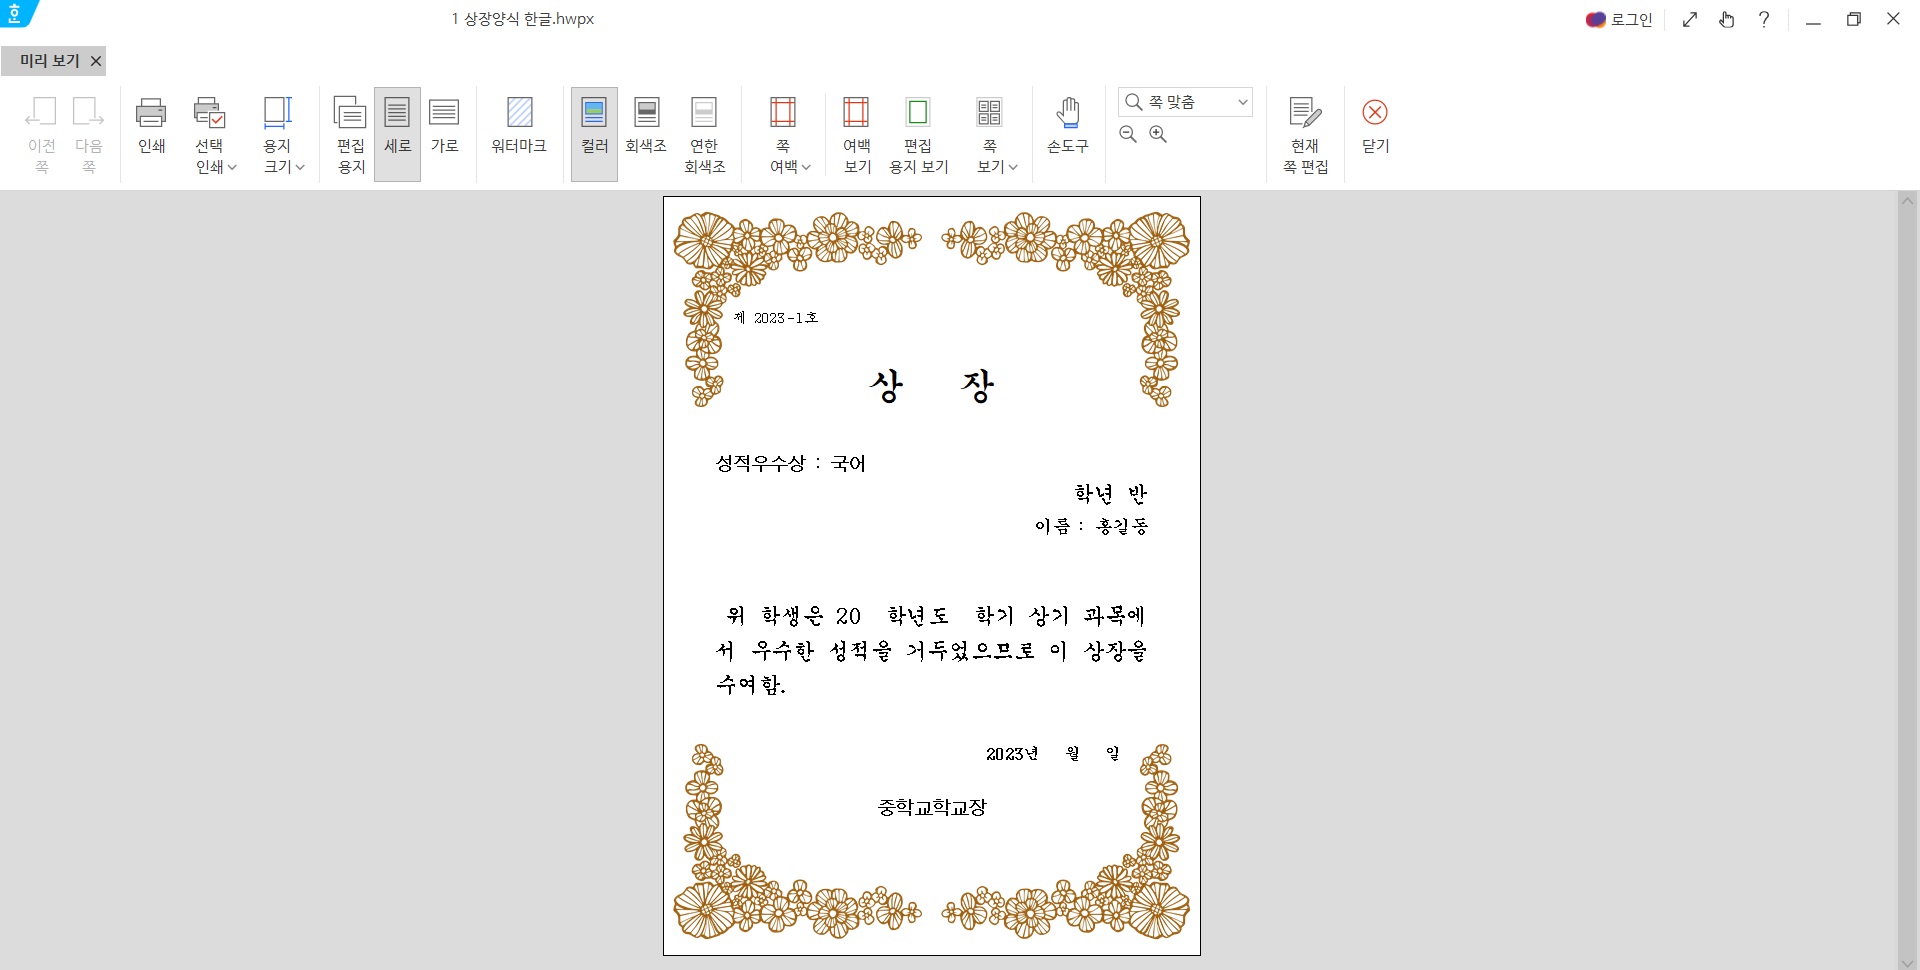Image resolution: width=1920 pixels, height=970 pixels.
Task: Expand the 용지 크기 dropdown
Action: (x=300, y=168)
